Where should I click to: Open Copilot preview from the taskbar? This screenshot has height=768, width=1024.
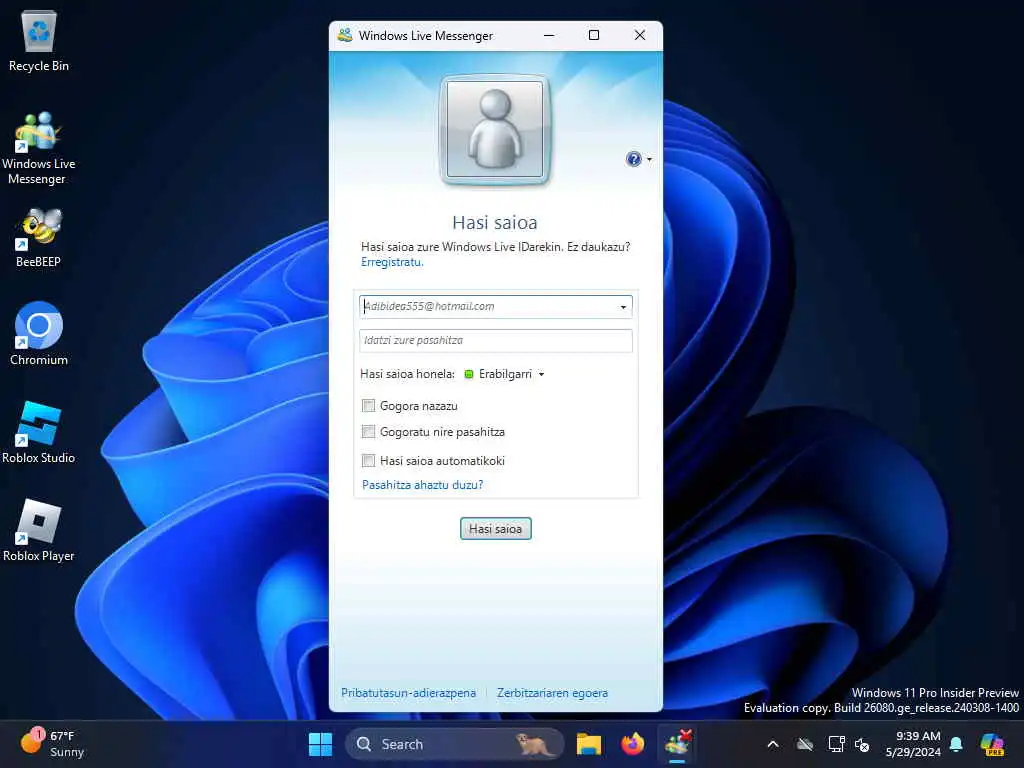(992, 744)
